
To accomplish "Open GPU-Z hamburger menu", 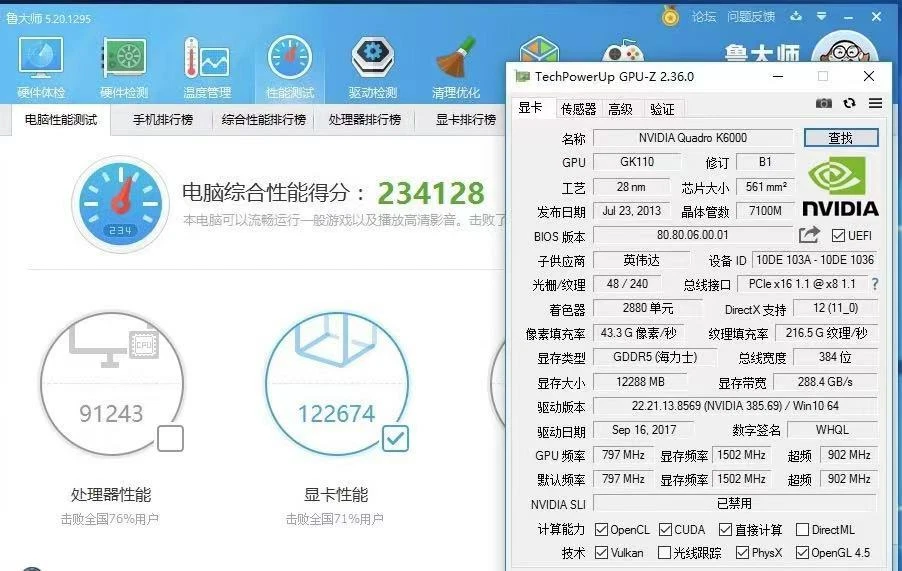I will click(x=876, y=103).
